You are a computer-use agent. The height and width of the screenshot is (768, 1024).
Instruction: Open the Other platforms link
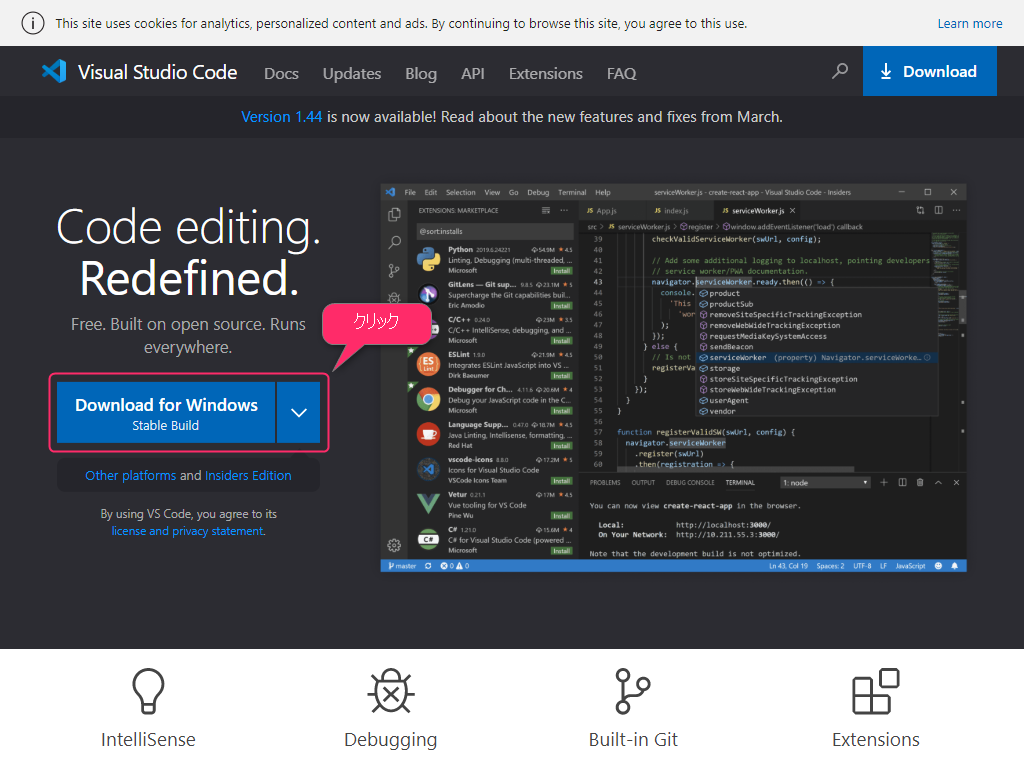[x=131, y=475]
